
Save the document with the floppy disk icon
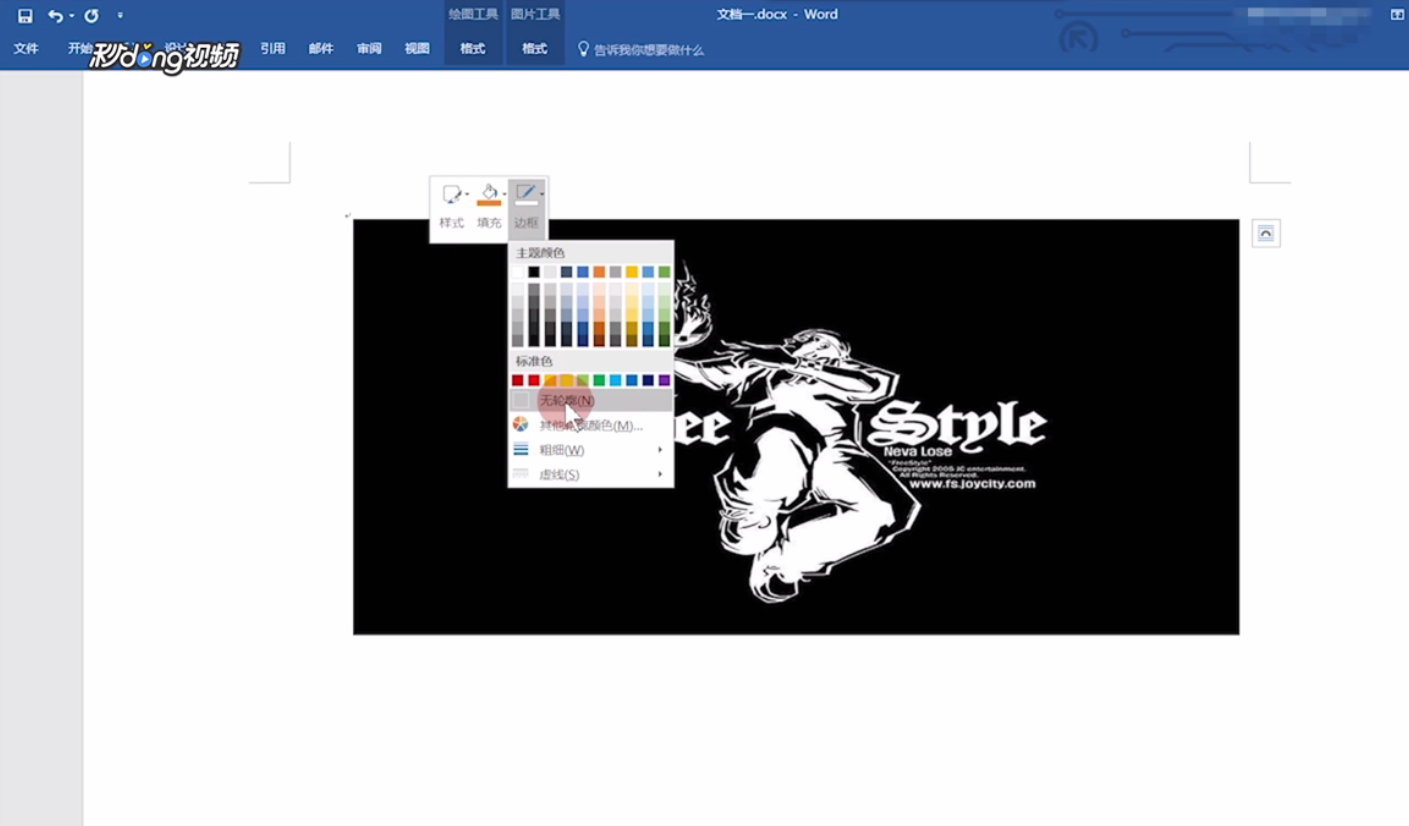point(25,16)
